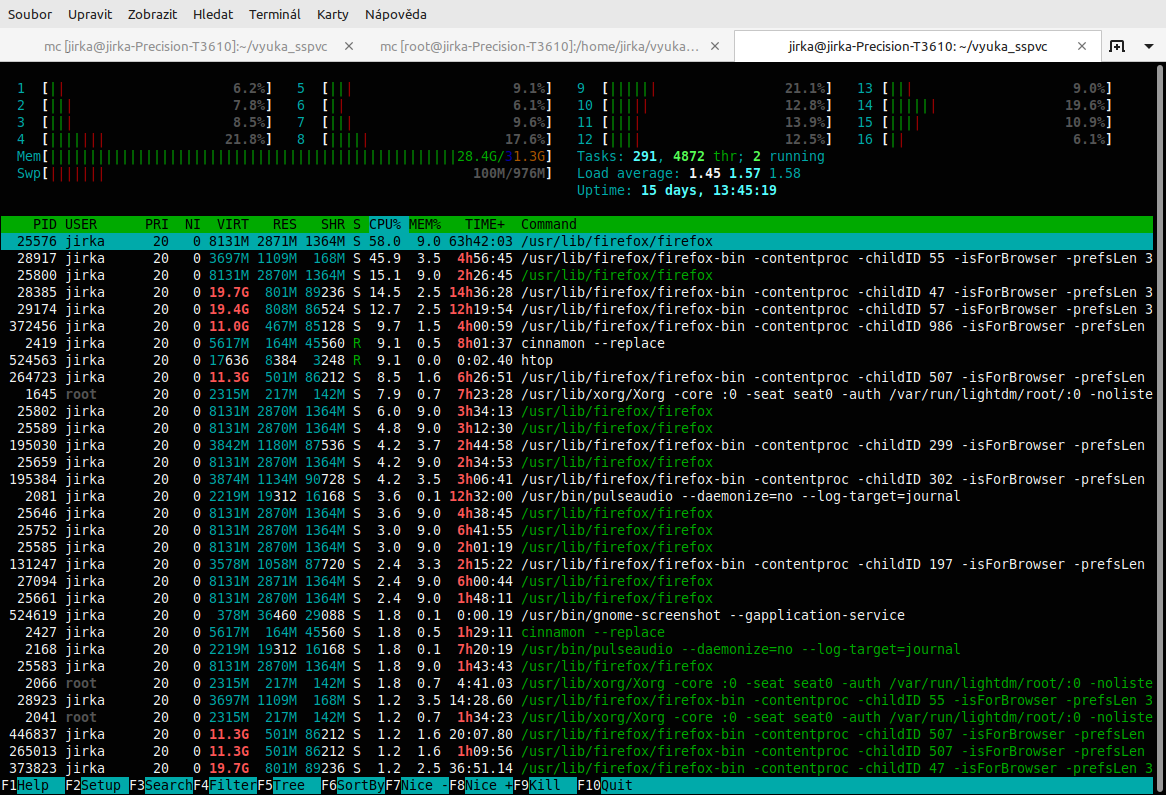Open the Nápověda menu
Image resolution: width=1166 pixels, height=795 pixels.
(x=395, y=15)
